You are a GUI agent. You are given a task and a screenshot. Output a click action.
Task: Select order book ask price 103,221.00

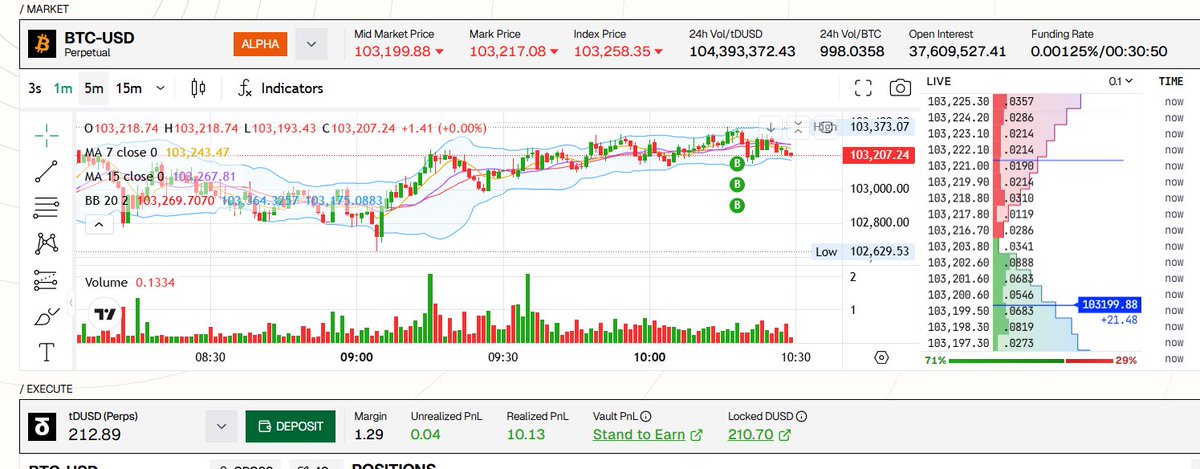point(959,166)
